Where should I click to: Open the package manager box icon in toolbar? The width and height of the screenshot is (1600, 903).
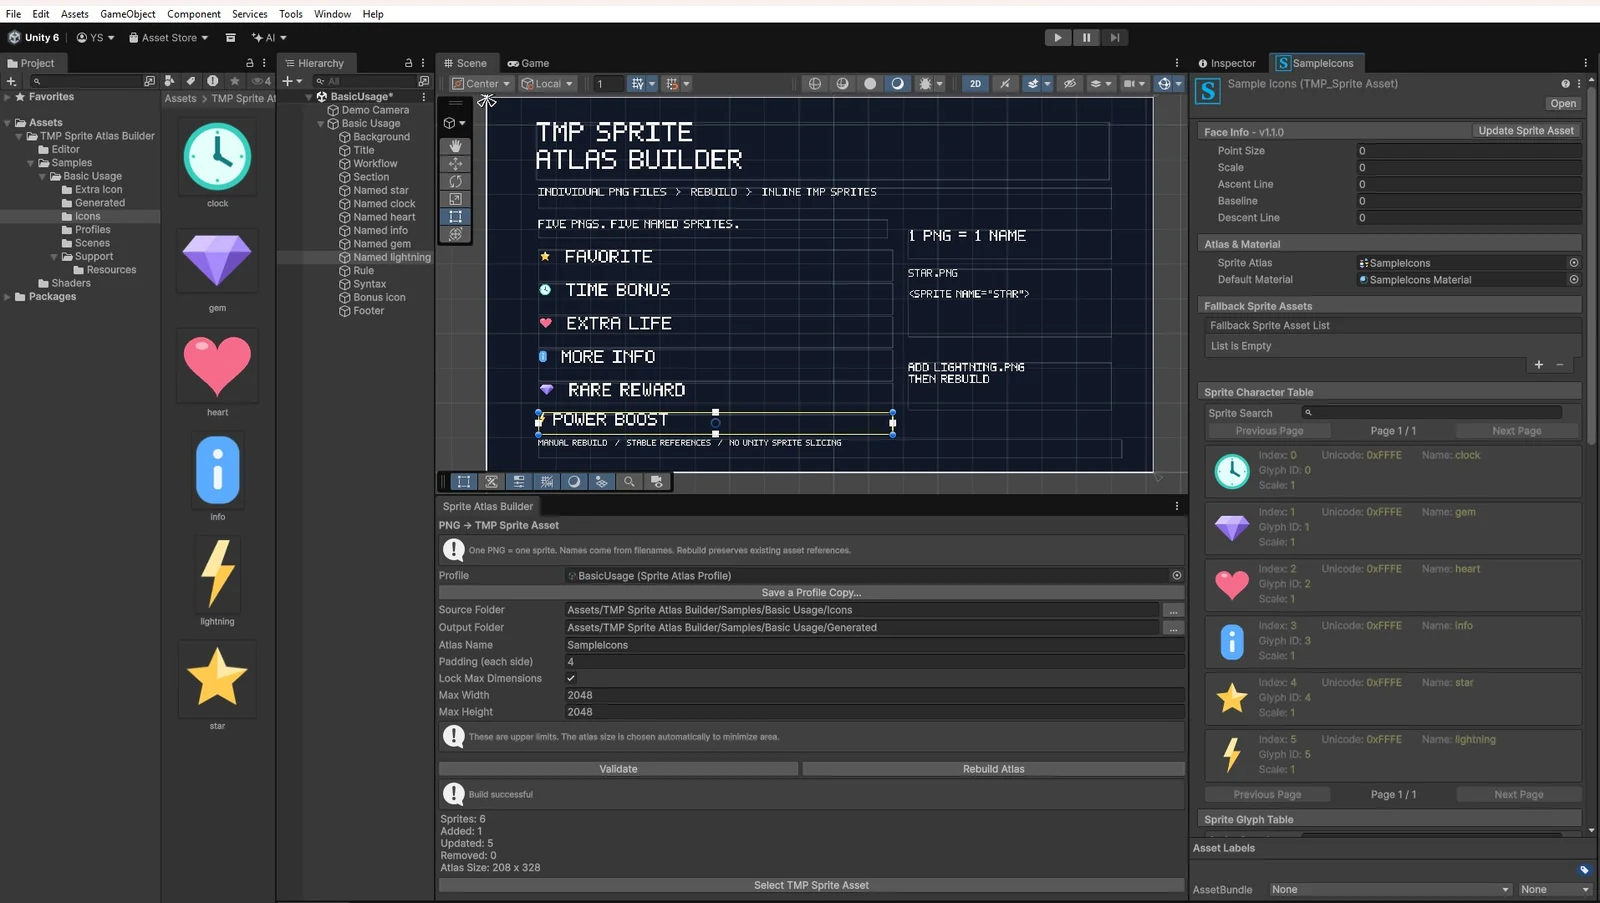point(230,38)
